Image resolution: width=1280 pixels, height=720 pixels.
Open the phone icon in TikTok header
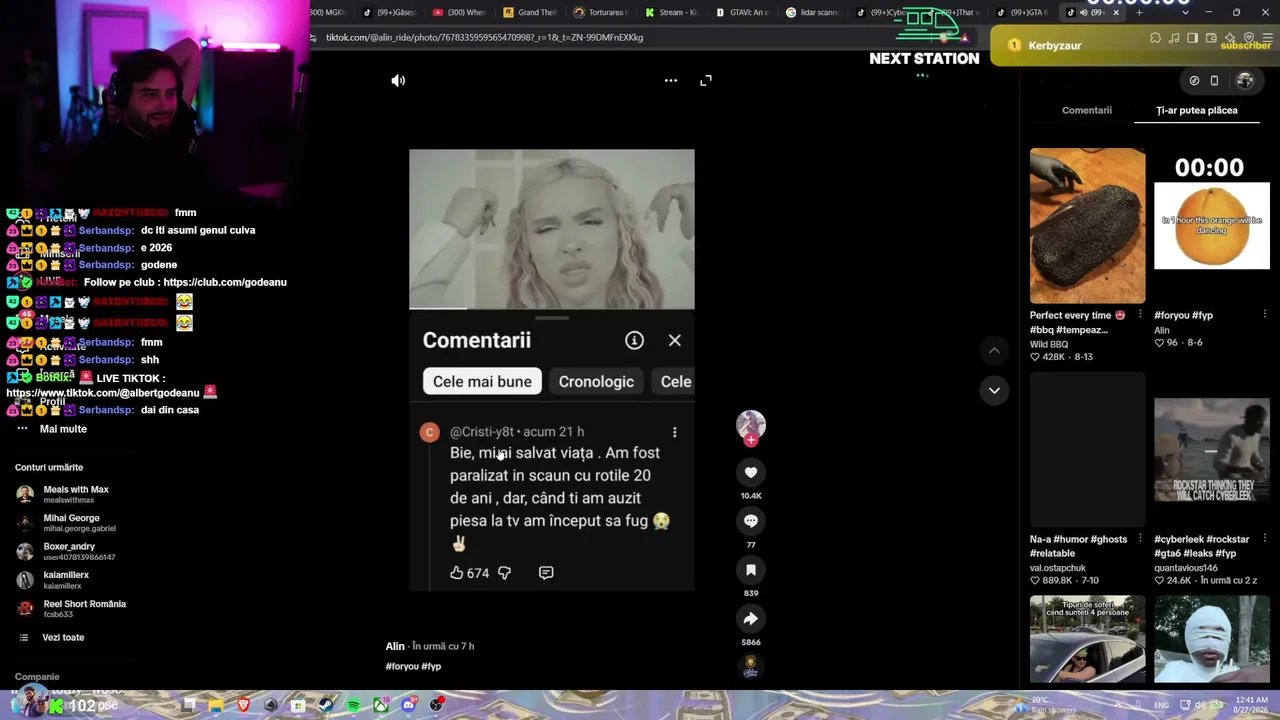pos(1214,81)
